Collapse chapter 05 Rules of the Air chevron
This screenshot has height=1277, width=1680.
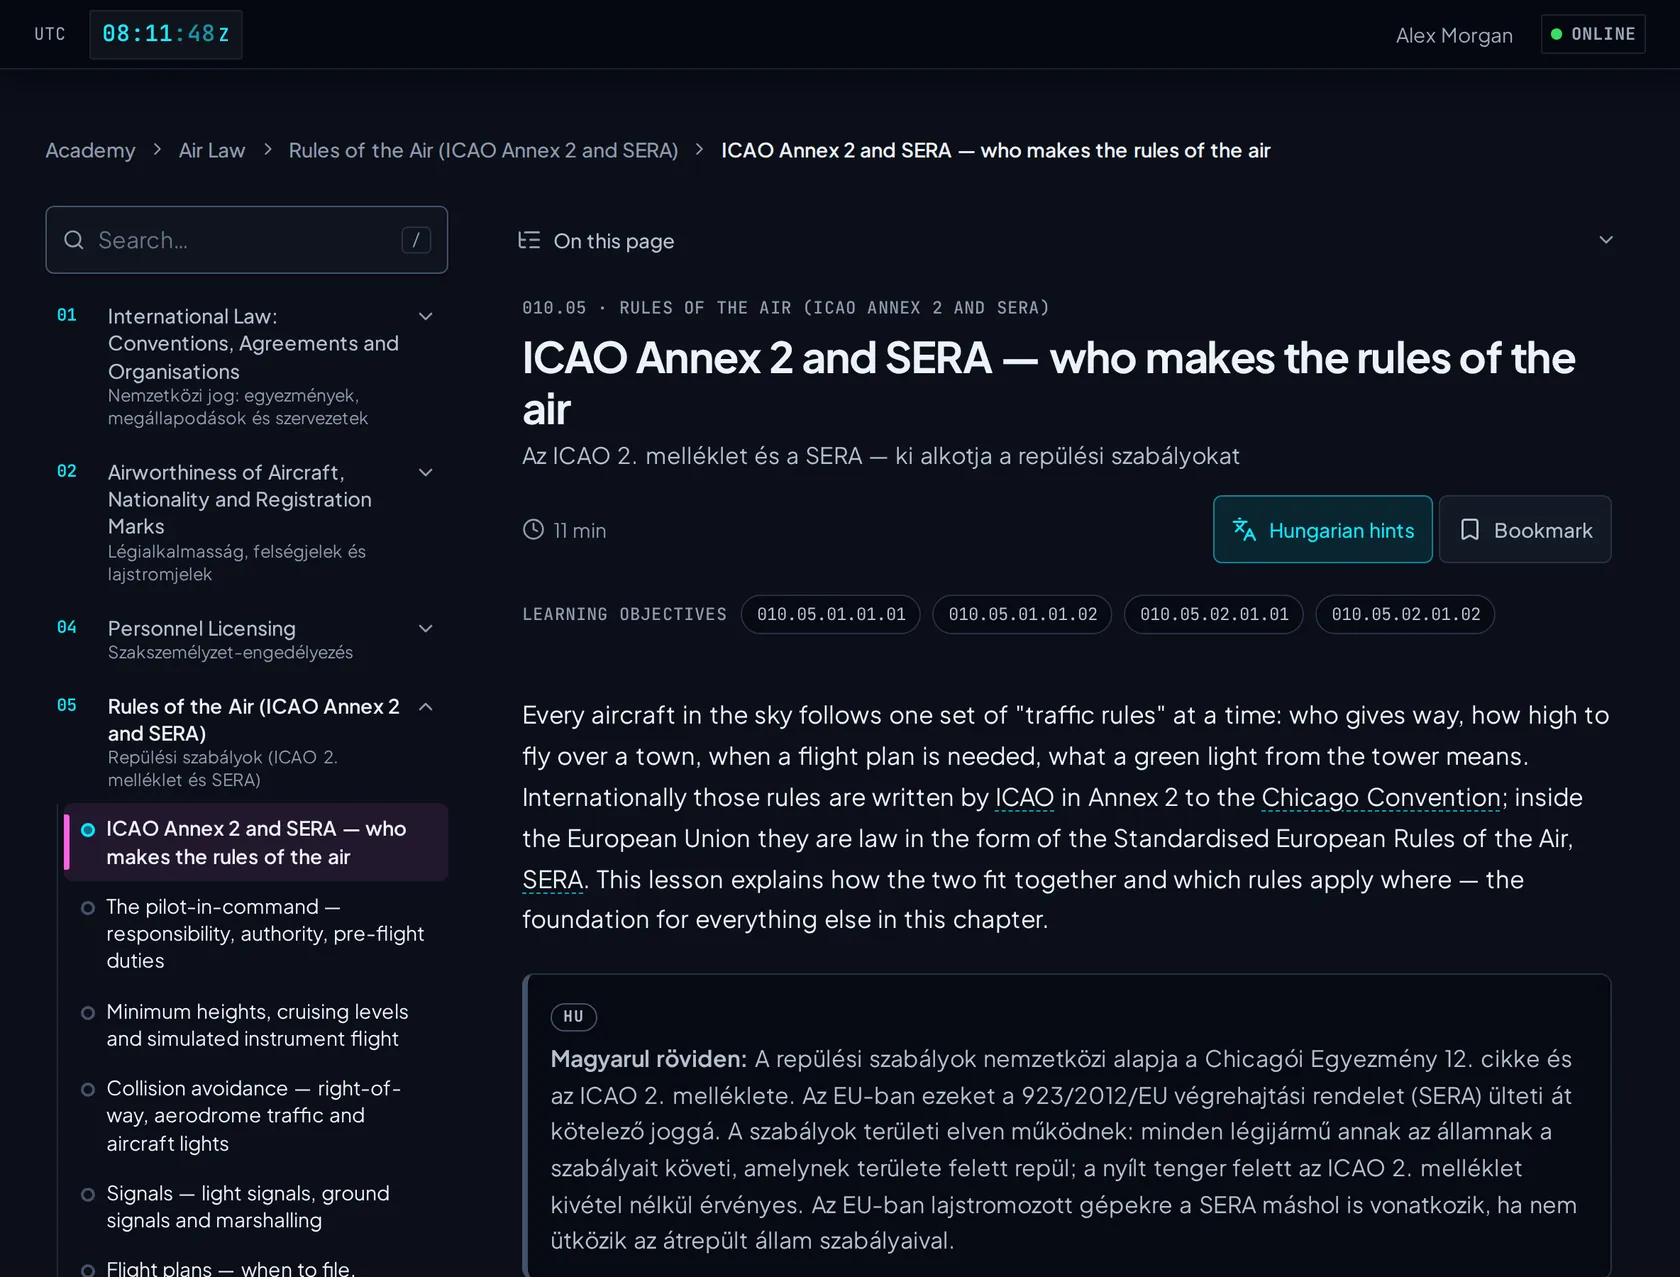tap(426, 706)
